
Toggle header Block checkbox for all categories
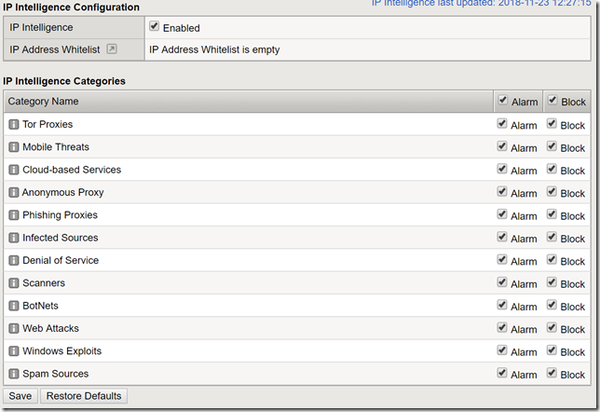pos(552,100)
